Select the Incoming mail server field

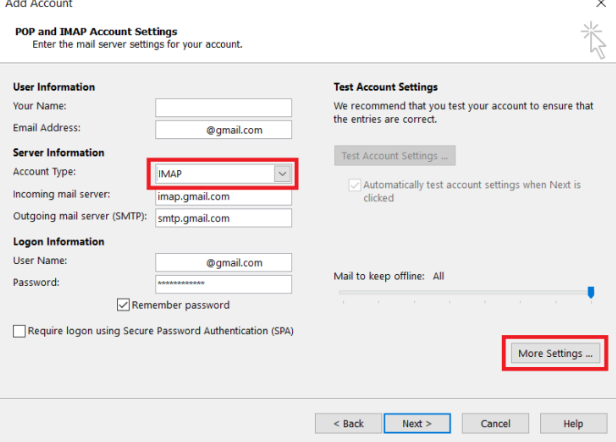click(x=223, y=197)
